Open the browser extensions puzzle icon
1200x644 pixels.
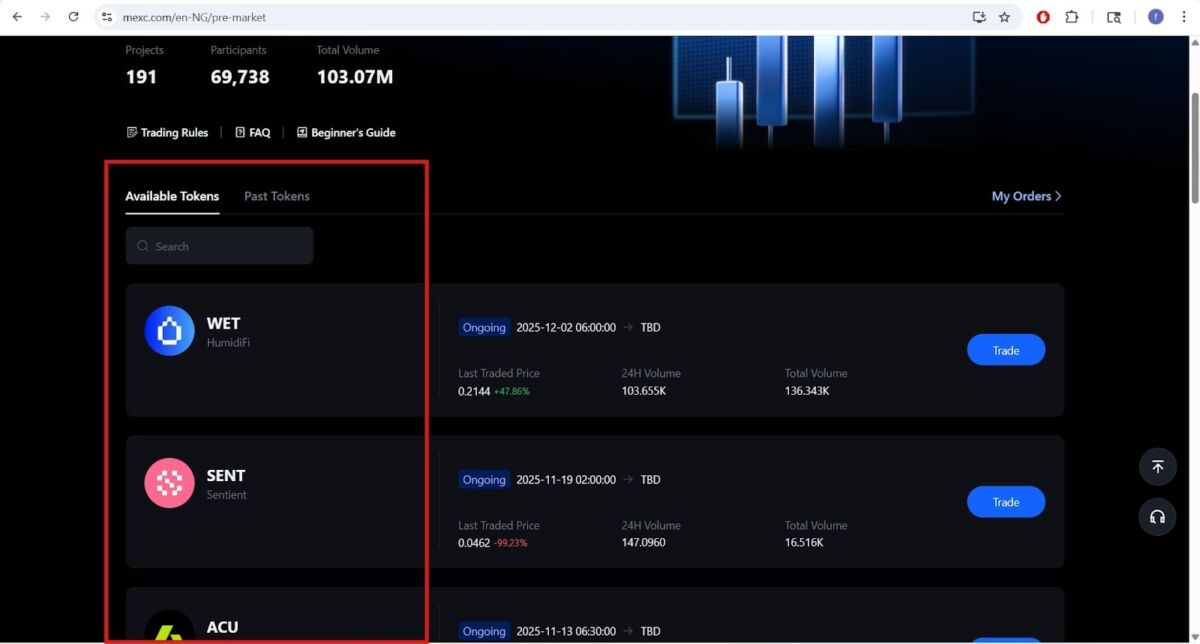click(1072, 17)
